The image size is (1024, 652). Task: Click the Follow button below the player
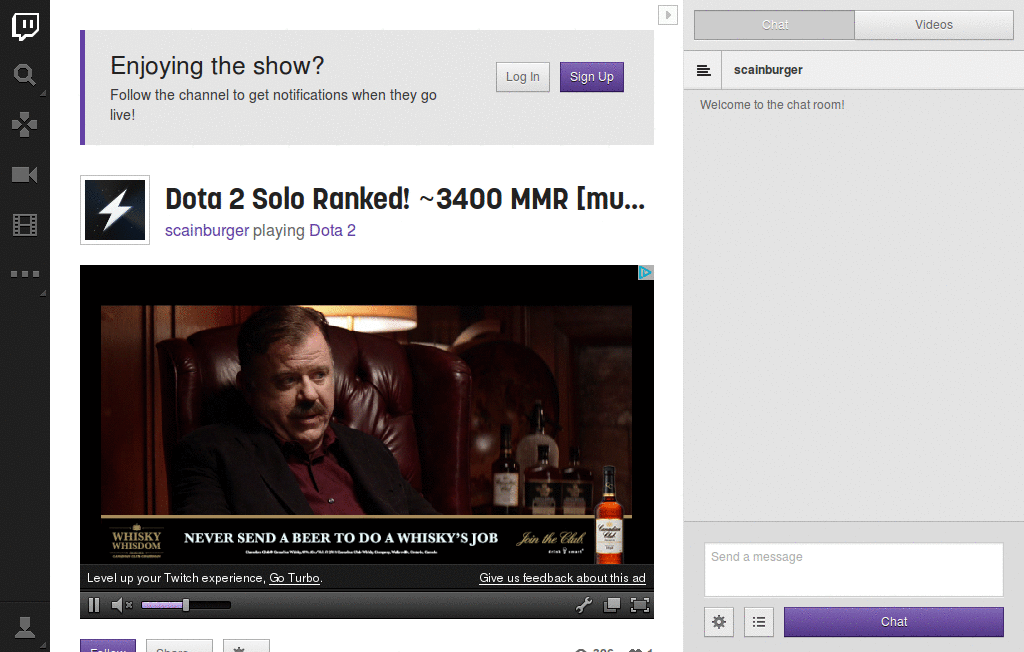coord(108,645)
